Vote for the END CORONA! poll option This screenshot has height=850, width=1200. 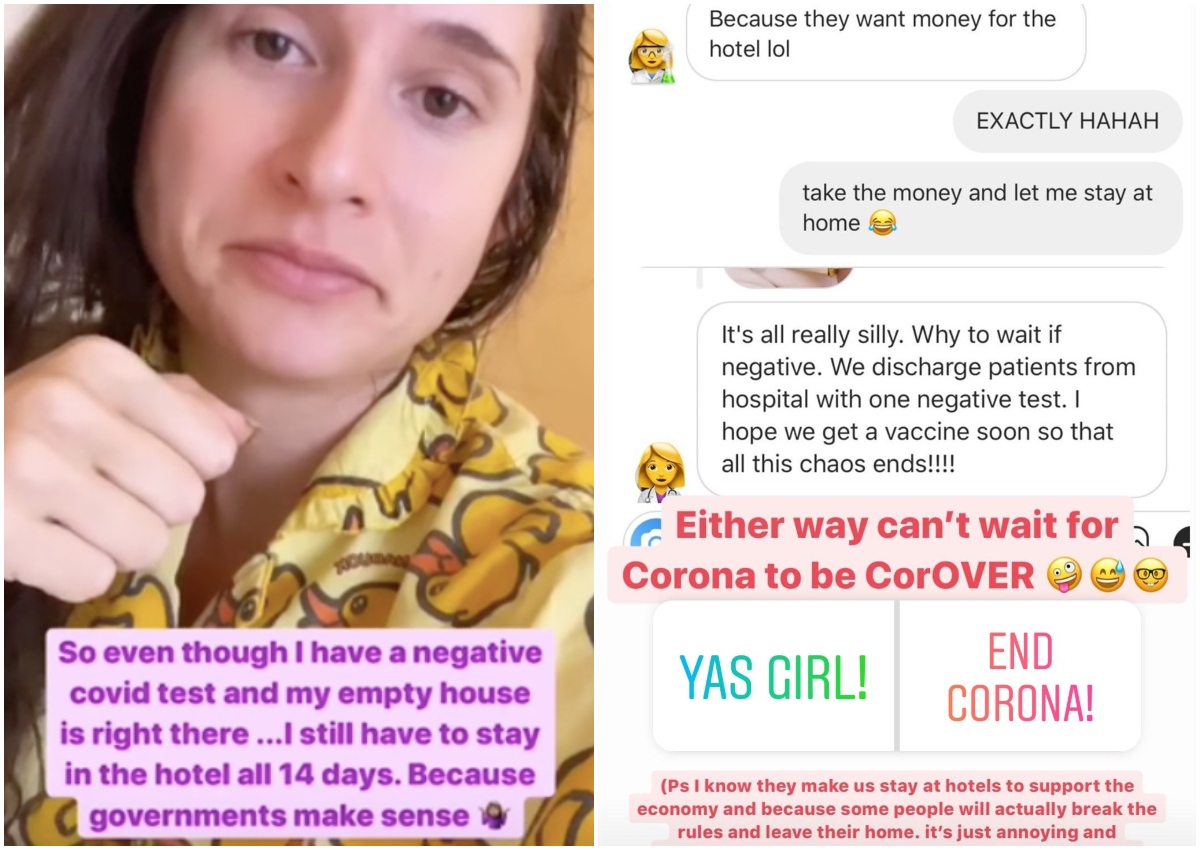tap(1020, 676)
